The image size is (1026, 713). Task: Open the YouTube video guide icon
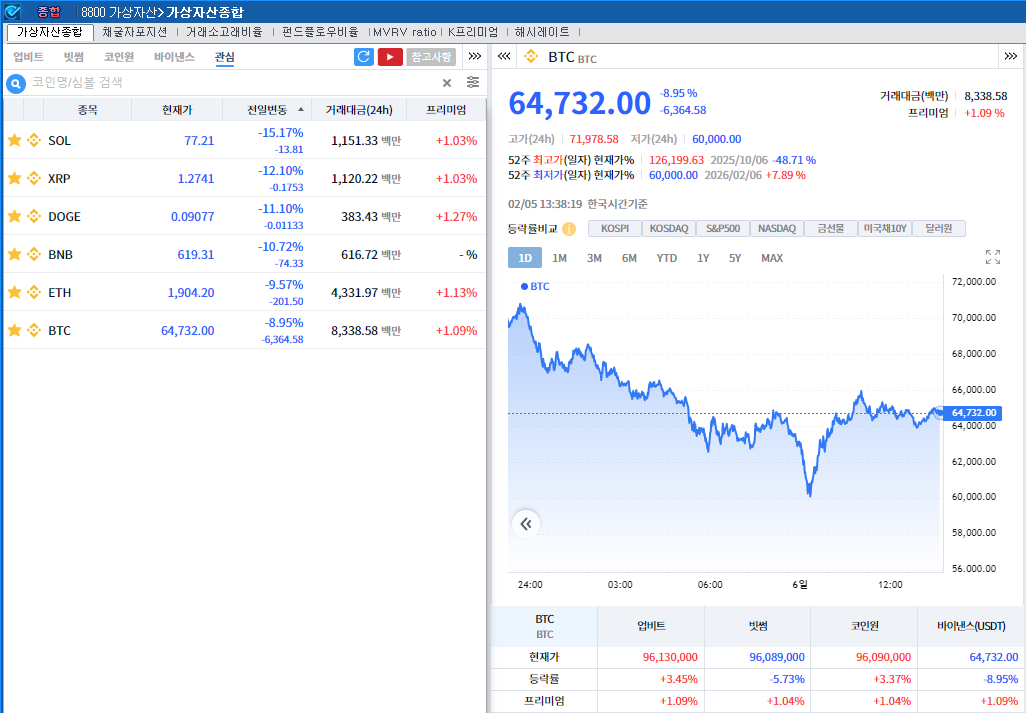pos(390,57)
